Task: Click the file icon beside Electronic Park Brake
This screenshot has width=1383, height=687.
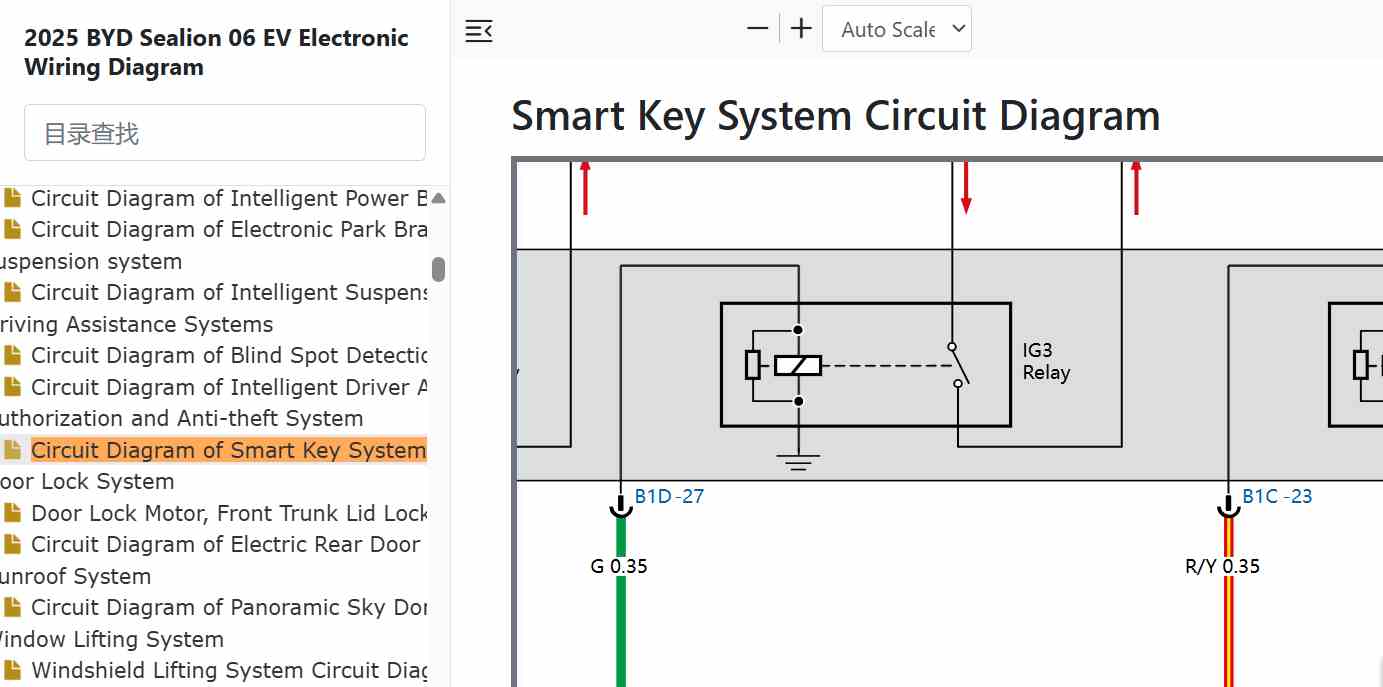Action: click(x=12, y=229)
